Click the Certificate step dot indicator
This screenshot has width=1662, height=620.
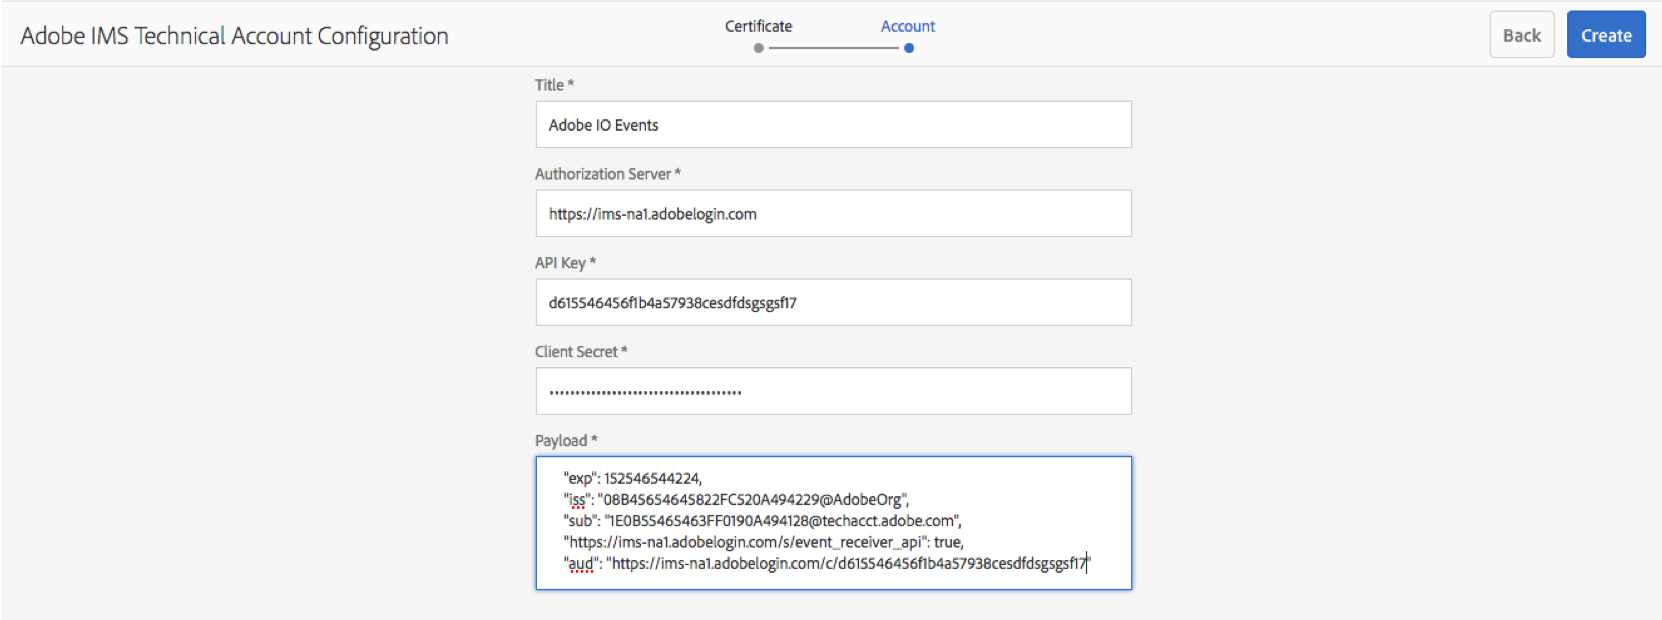pyautogui.click(x=759, y=48)
